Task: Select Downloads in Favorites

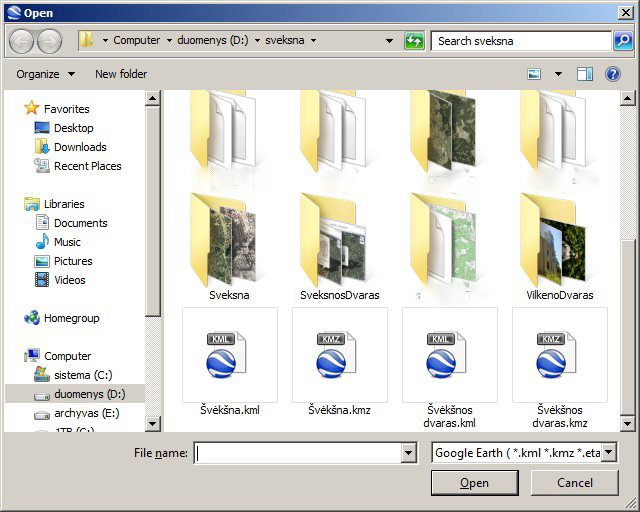Action: 80,147
